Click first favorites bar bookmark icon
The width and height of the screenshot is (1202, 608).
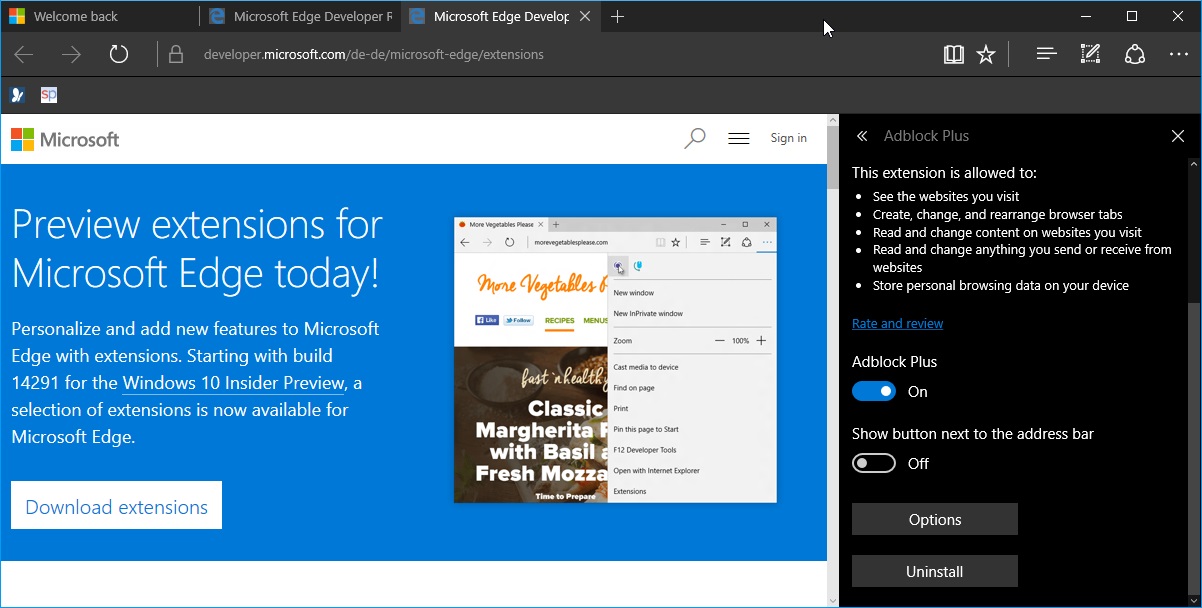point(17,95)
